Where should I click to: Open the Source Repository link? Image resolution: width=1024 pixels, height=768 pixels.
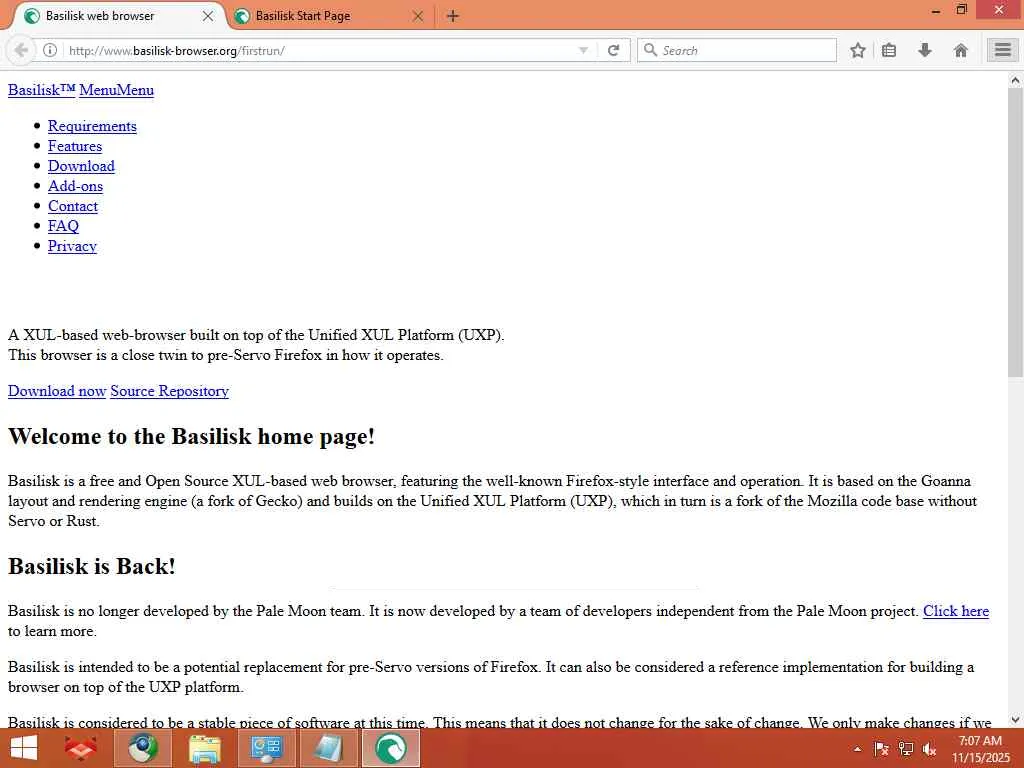click(x=169, y=391)
